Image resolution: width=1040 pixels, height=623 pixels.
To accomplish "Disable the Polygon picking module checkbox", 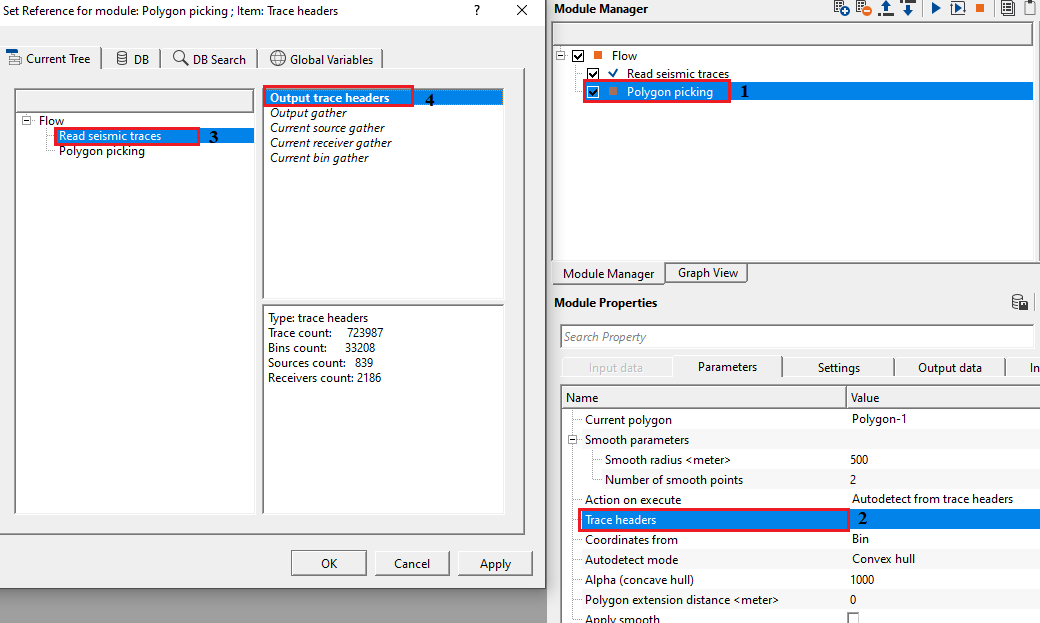I will tap(594, 92).
